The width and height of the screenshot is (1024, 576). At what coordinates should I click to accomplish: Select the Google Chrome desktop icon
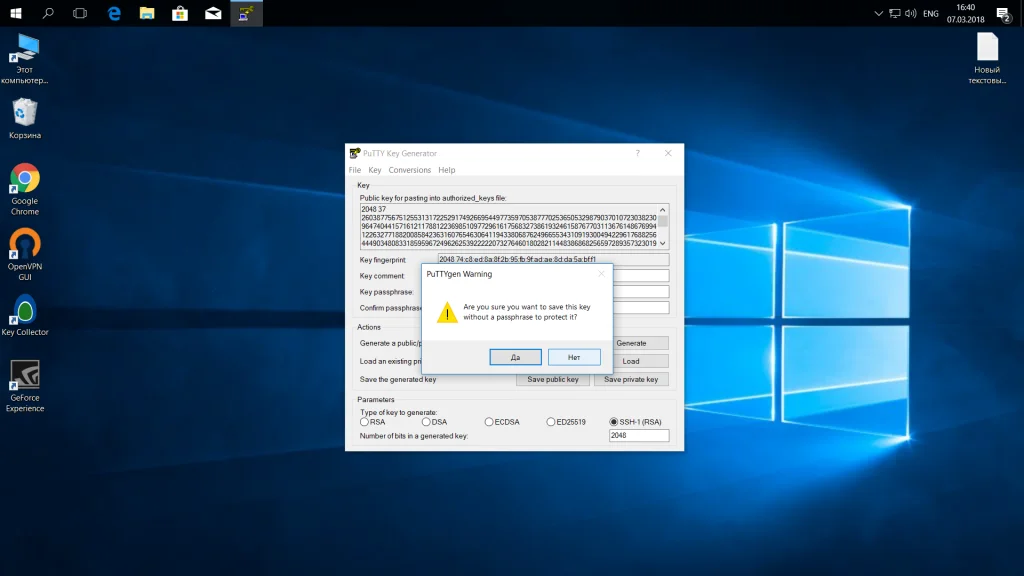(25, 189)
